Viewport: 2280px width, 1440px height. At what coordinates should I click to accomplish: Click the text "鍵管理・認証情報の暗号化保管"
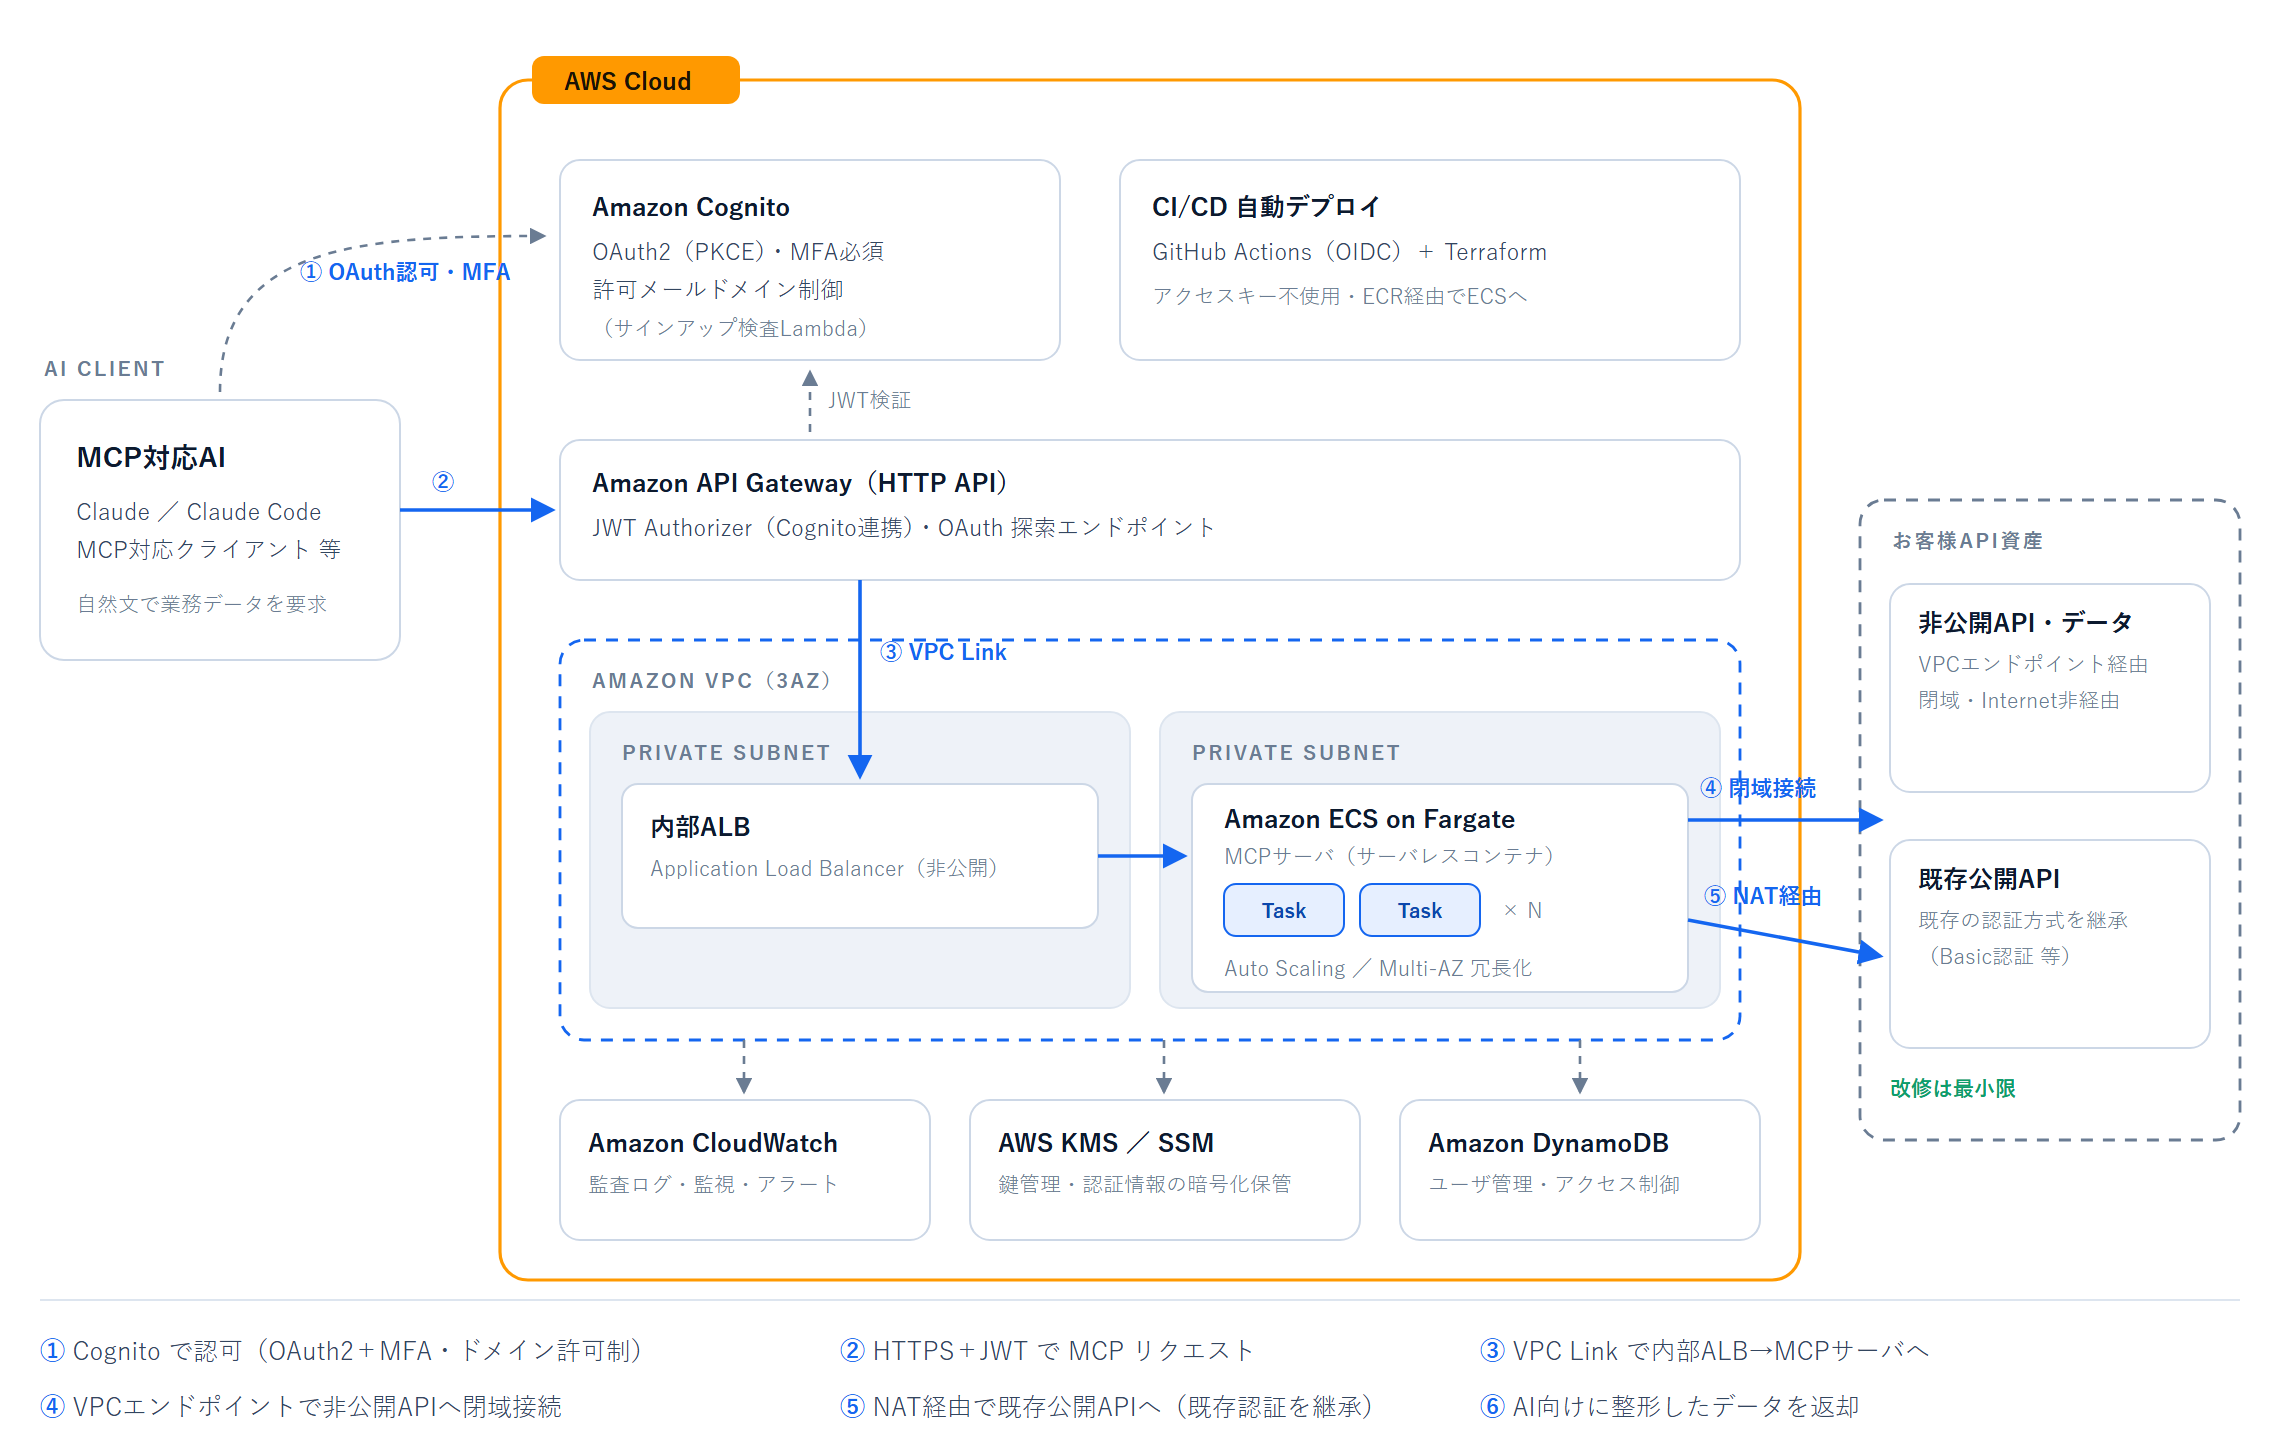coord(1145,1184)
